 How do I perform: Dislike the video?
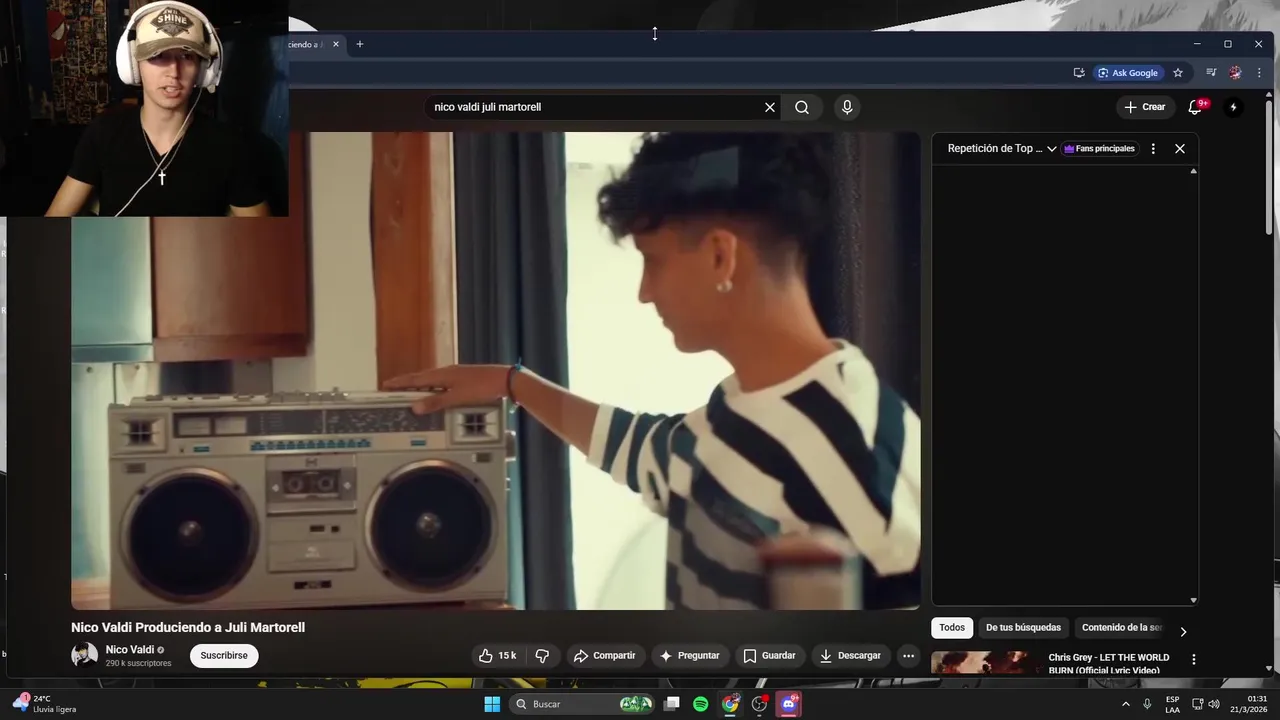tap(542, 656)
